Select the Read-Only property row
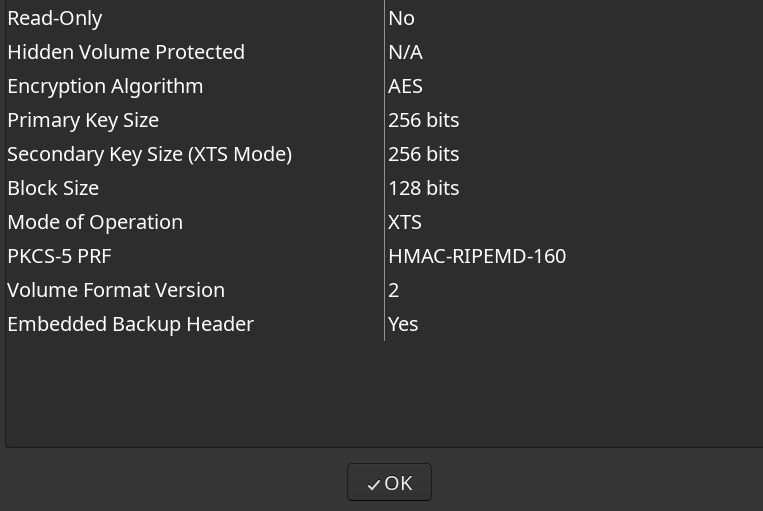The width and height of the screenshot is (763, 511). pyautogui.click(x=384, y=18)
